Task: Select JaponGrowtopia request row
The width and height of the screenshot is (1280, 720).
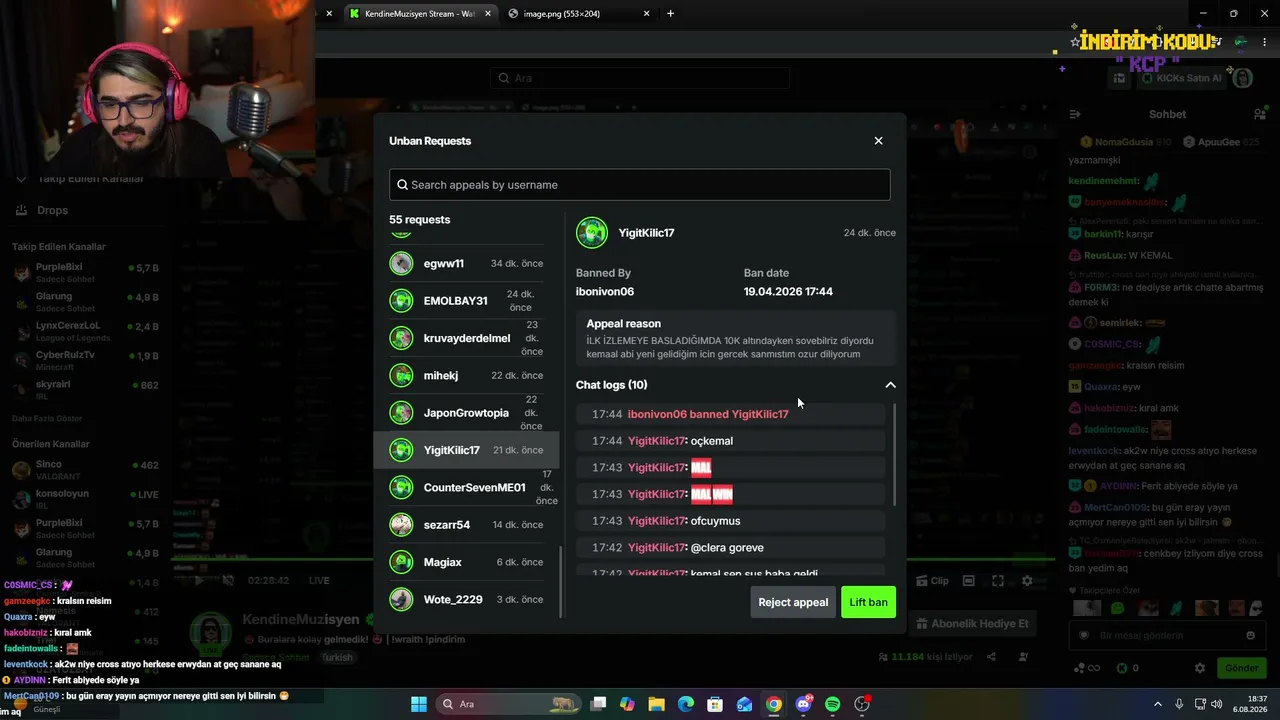Action: pos(466,413)
